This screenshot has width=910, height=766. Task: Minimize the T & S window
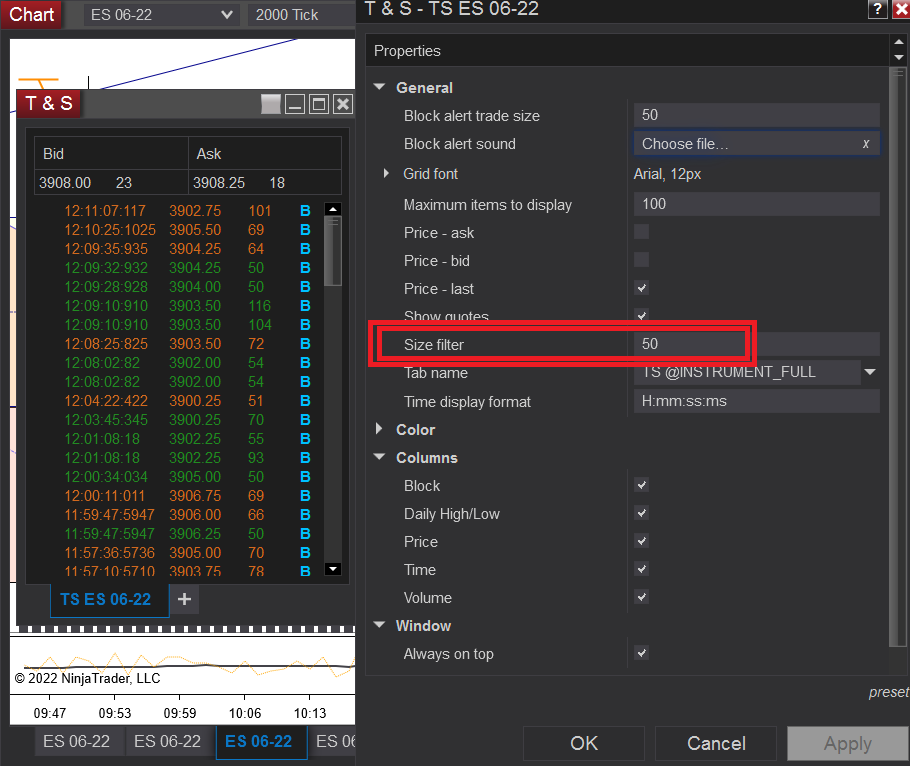point(295,104)
